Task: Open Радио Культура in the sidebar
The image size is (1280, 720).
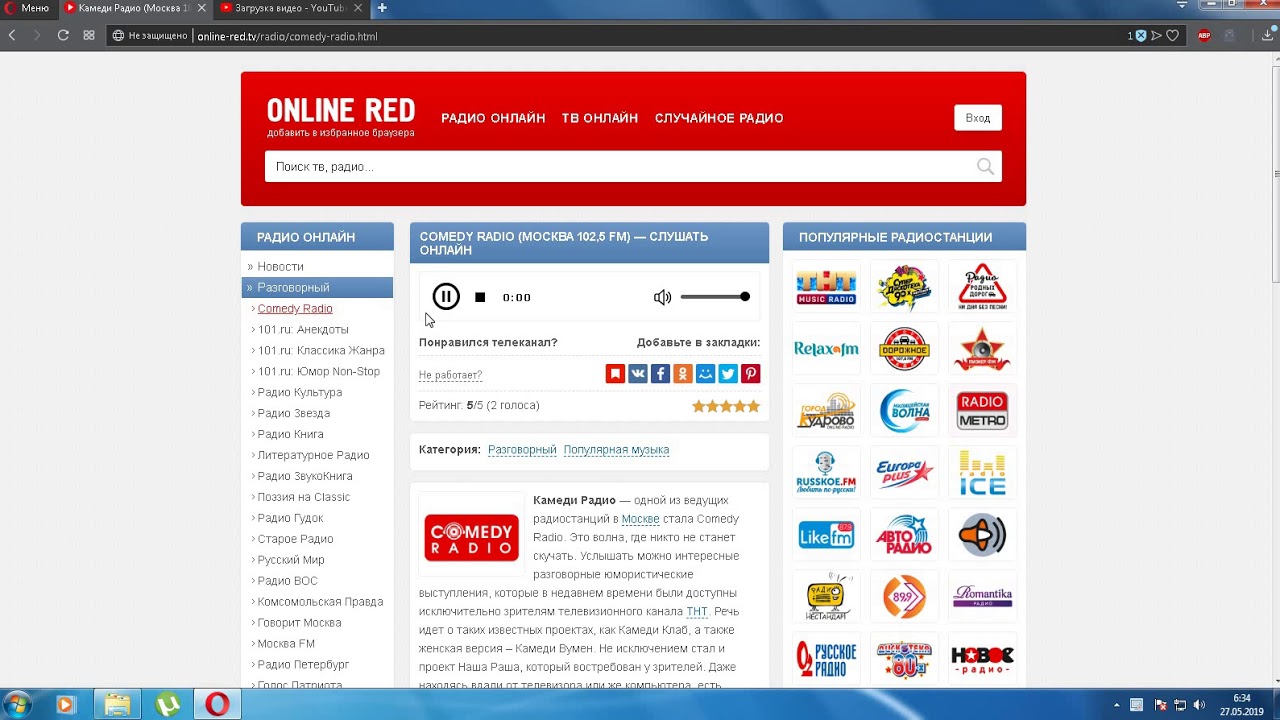Action: 300,393
